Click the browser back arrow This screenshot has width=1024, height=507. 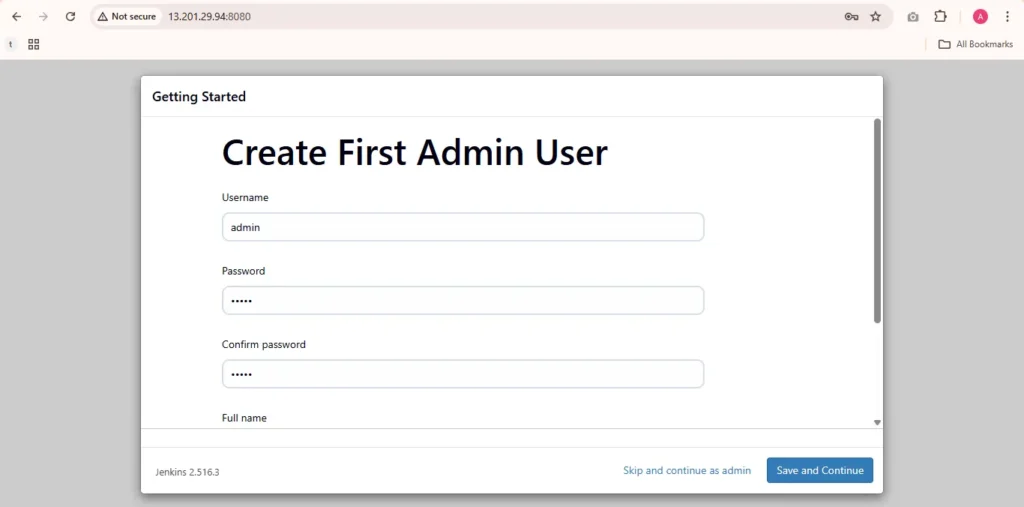(17, 17)
